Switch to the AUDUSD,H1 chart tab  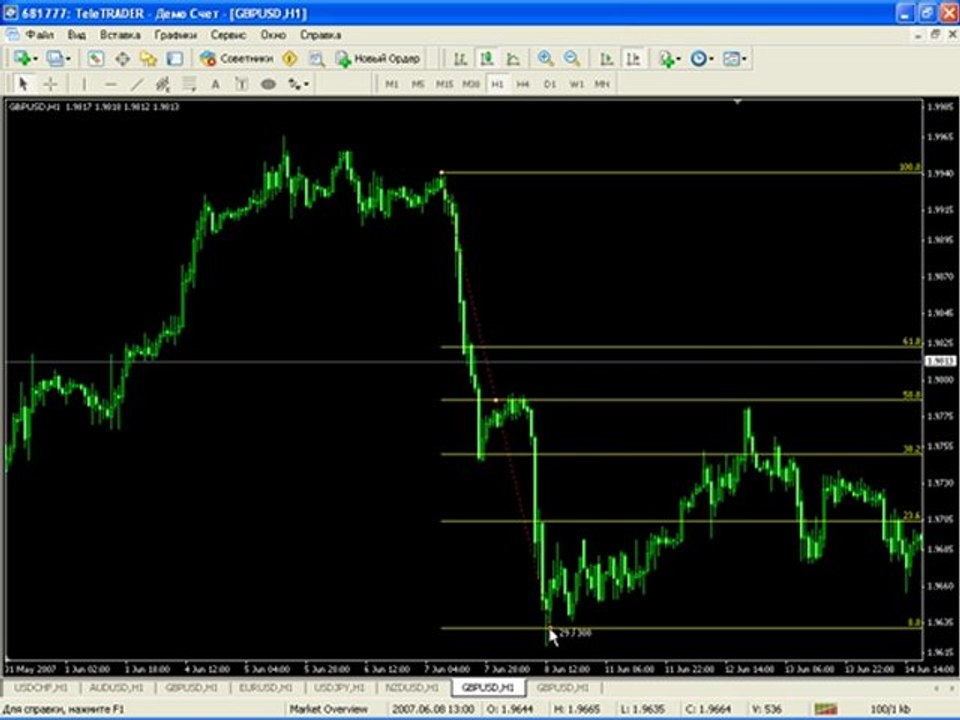coord(116,688)
